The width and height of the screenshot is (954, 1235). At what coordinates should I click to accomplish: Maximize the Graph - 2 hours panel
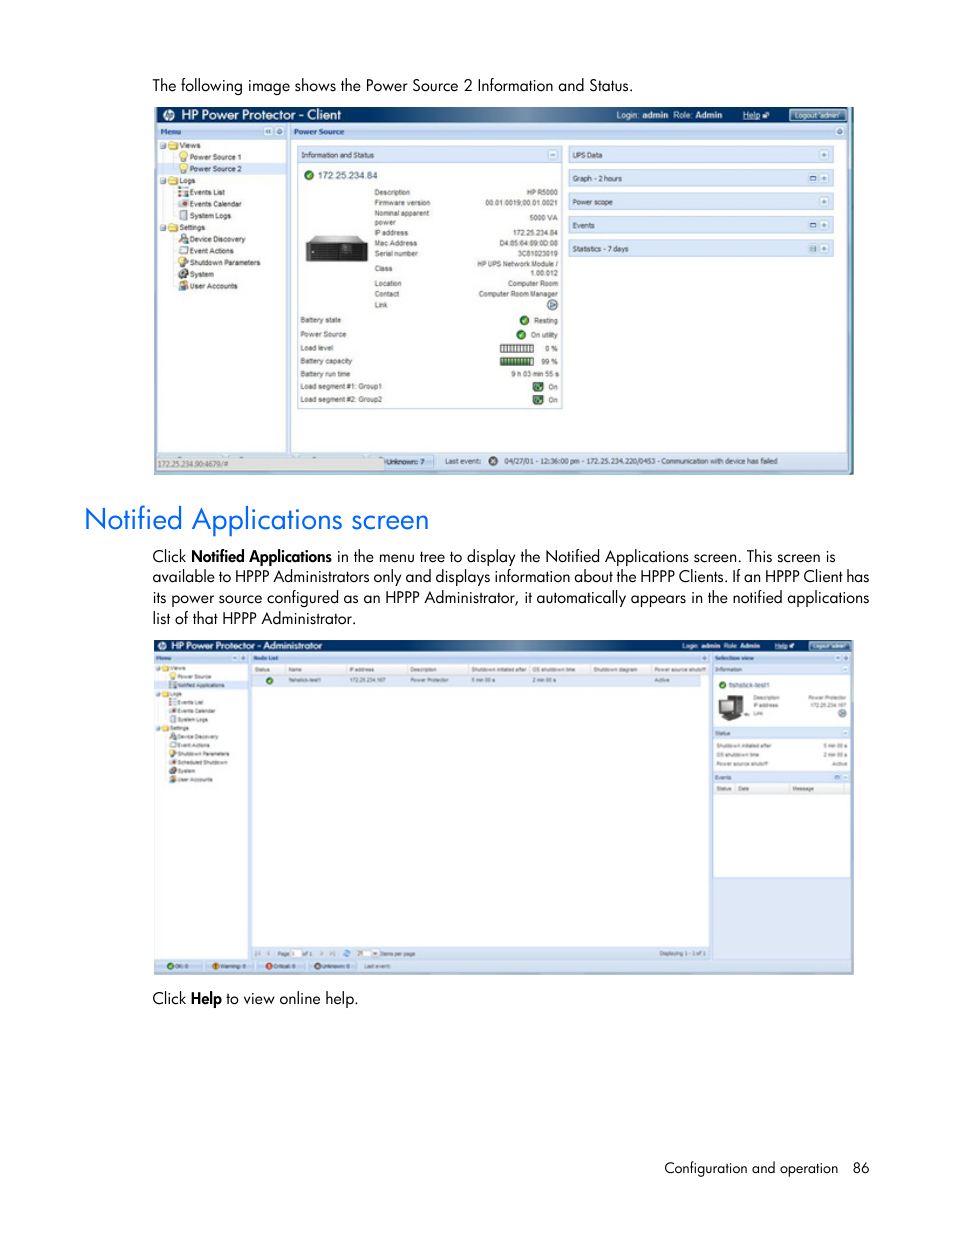pos(813,178)
